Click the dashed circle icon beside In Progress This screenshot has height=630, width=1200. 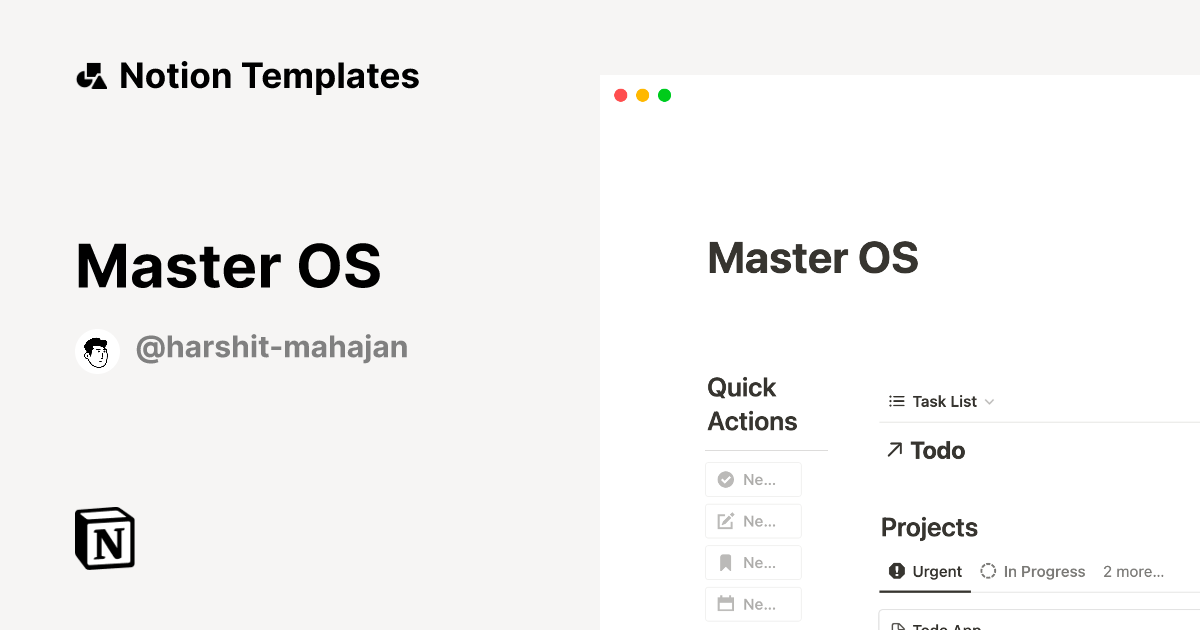[x=988, y=571]
